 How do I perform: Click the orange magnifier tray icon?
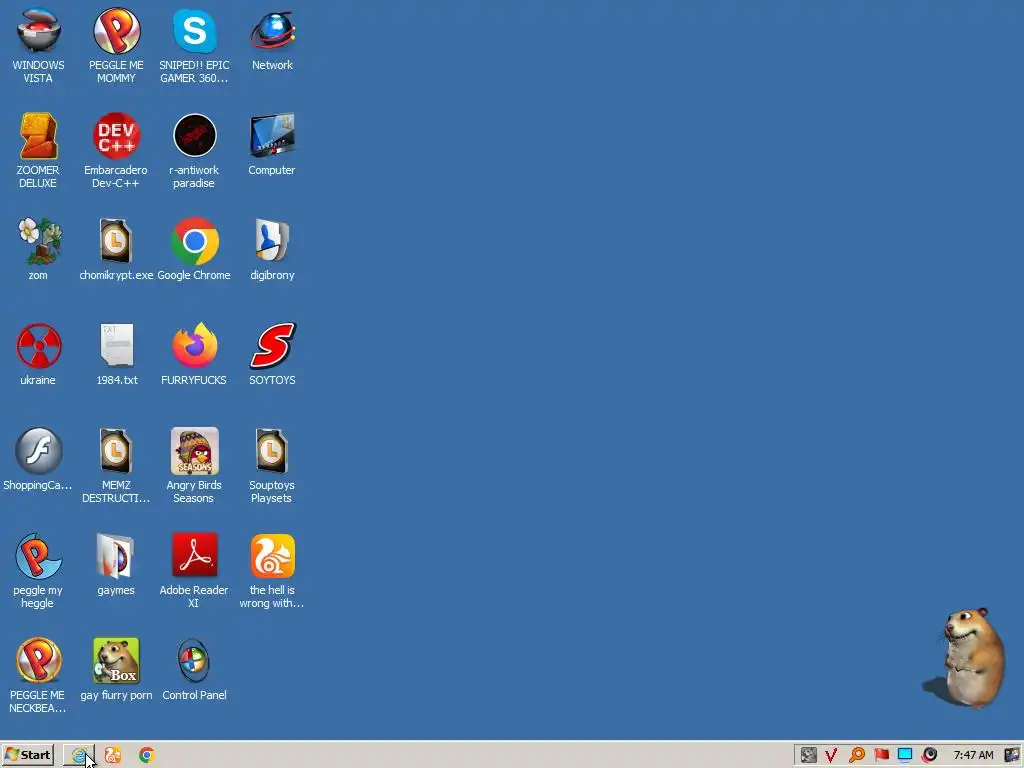pyautogui.click(x=856, y=756)
